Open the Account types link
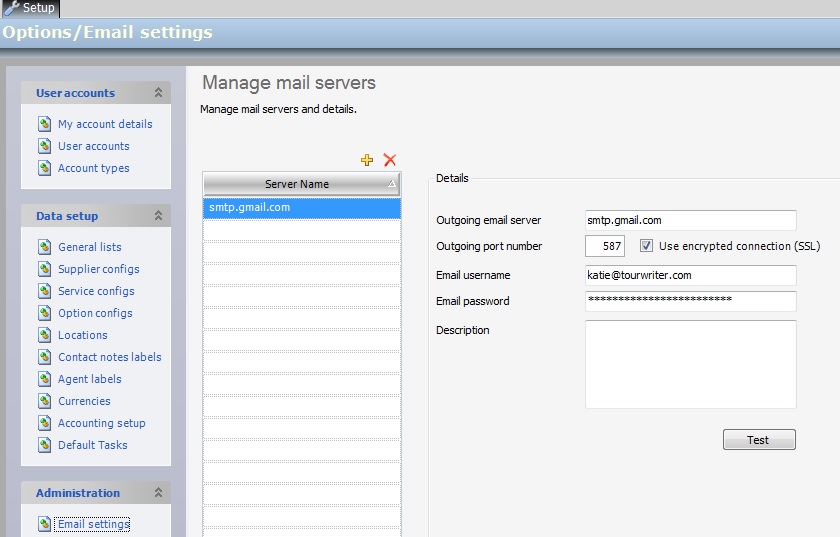840x537 pixels. click(93, 168)
